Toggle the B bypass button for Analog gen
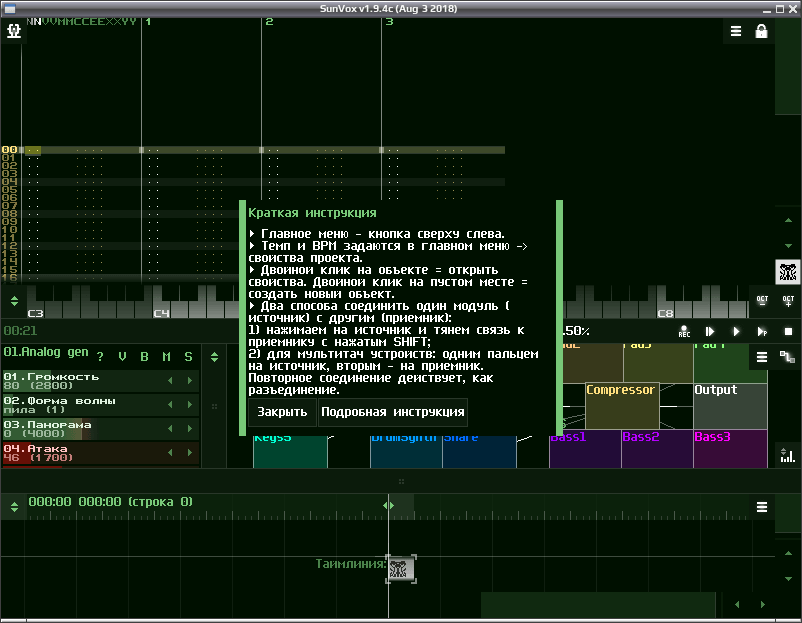This screenshot has width=802, height=623. (144, 357)
